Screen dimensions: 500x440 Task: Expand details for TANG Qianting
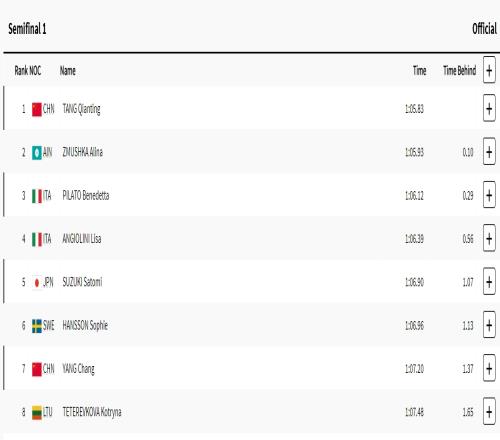[x=489, y=109]
